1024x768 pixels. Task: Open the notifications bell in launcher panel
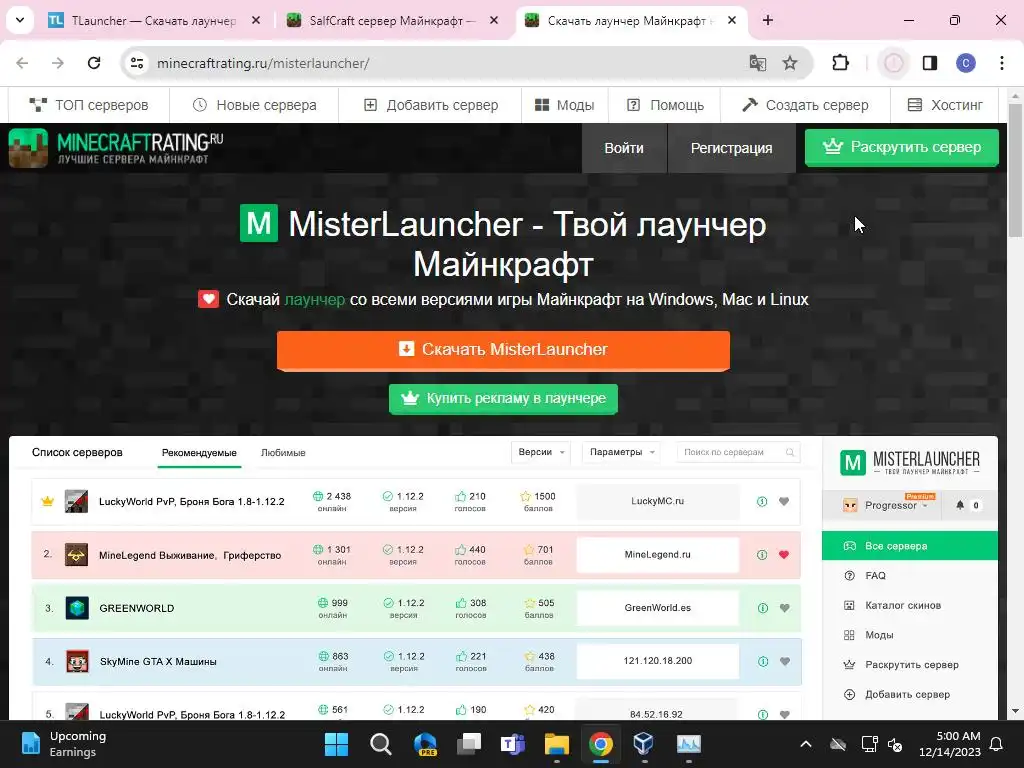click(x=960, y=505)
